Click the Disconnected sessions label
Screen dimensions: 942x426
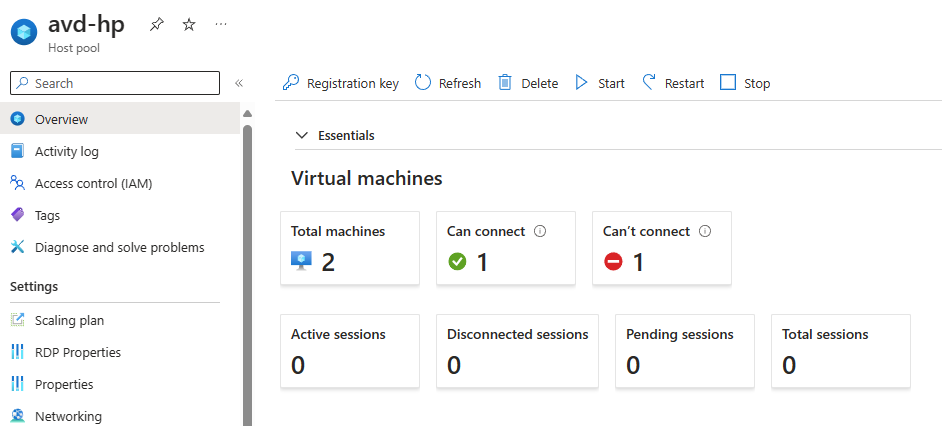coord(518,334)
